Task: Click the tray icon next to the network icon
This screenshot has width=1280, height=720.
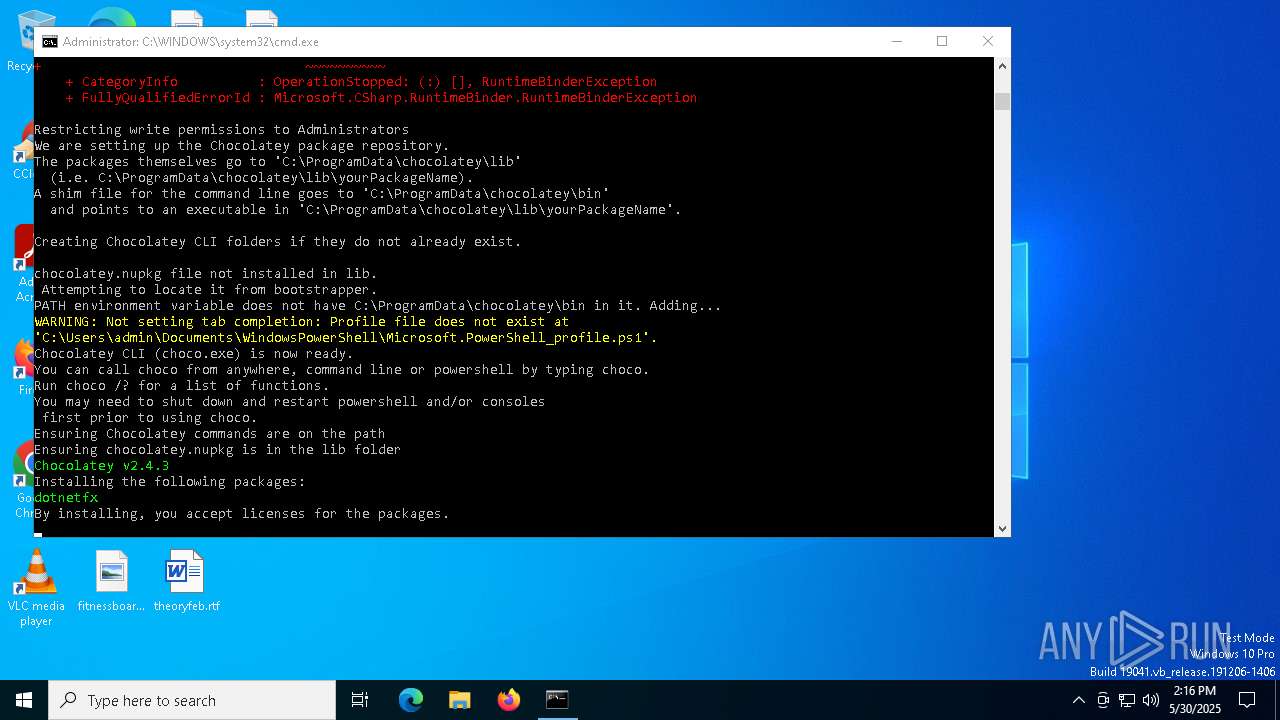Action: [1103, 700]
